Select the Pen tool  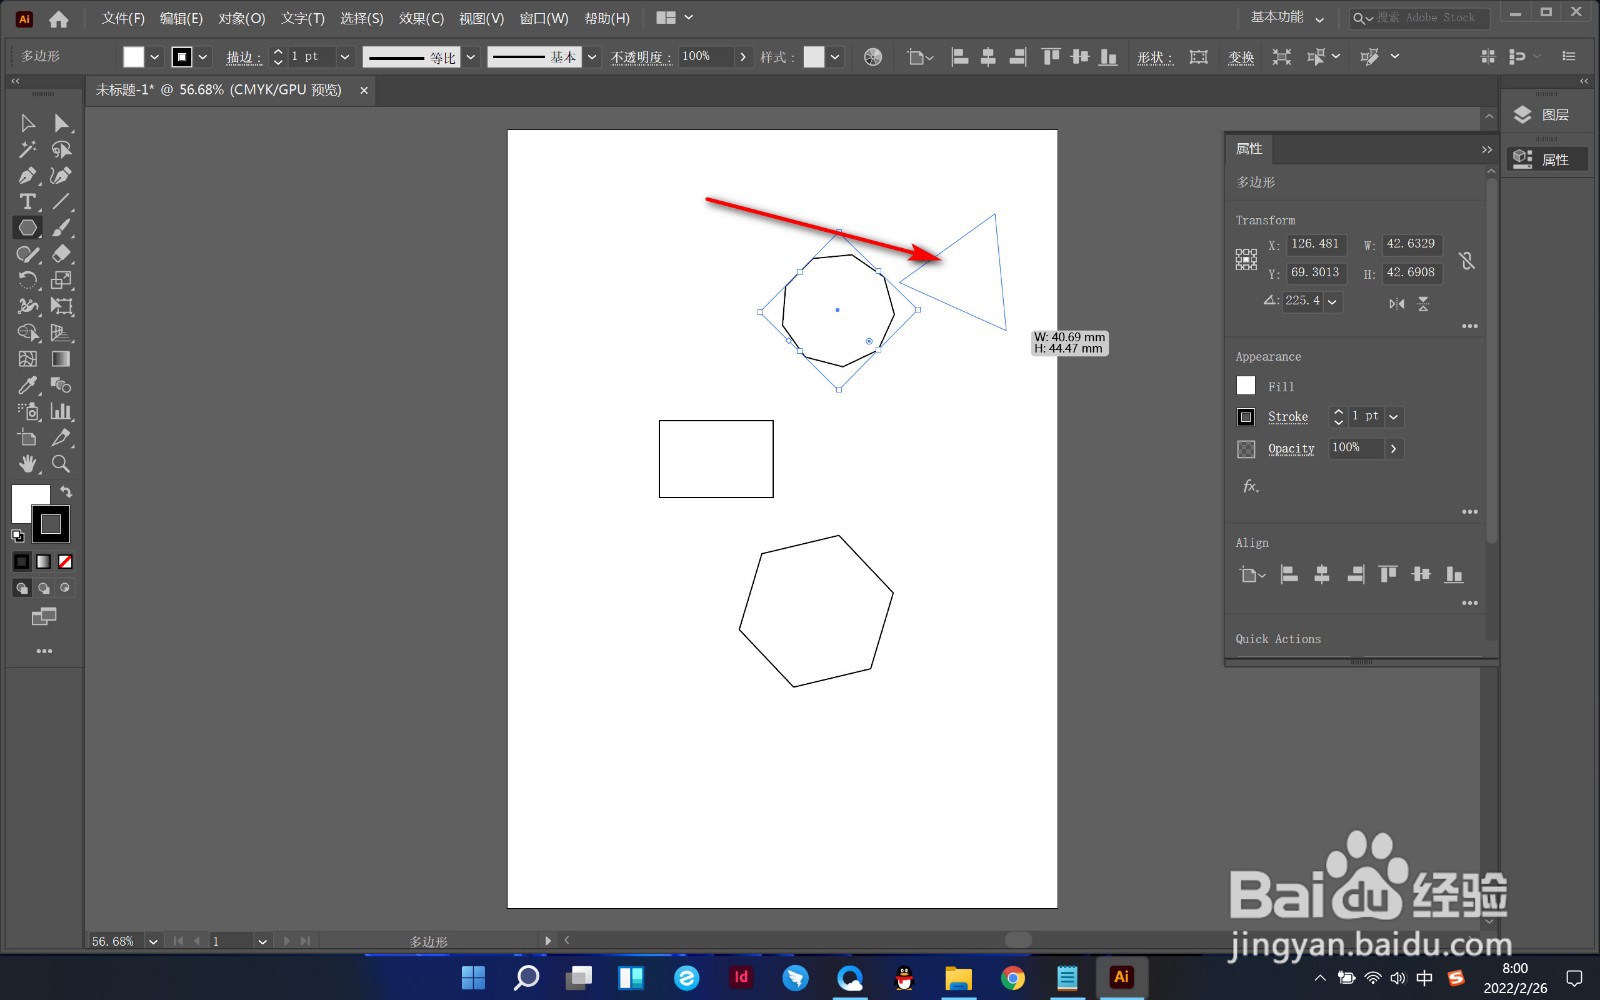[x=28, y=176]
